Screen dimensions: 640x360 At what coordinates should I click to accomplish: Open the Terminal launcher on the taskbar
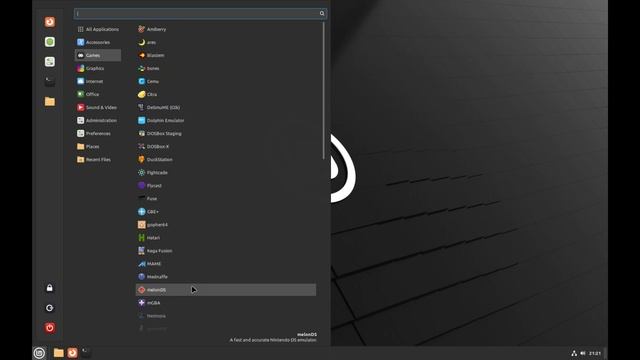pyautogui.click(x=86, y=353)
